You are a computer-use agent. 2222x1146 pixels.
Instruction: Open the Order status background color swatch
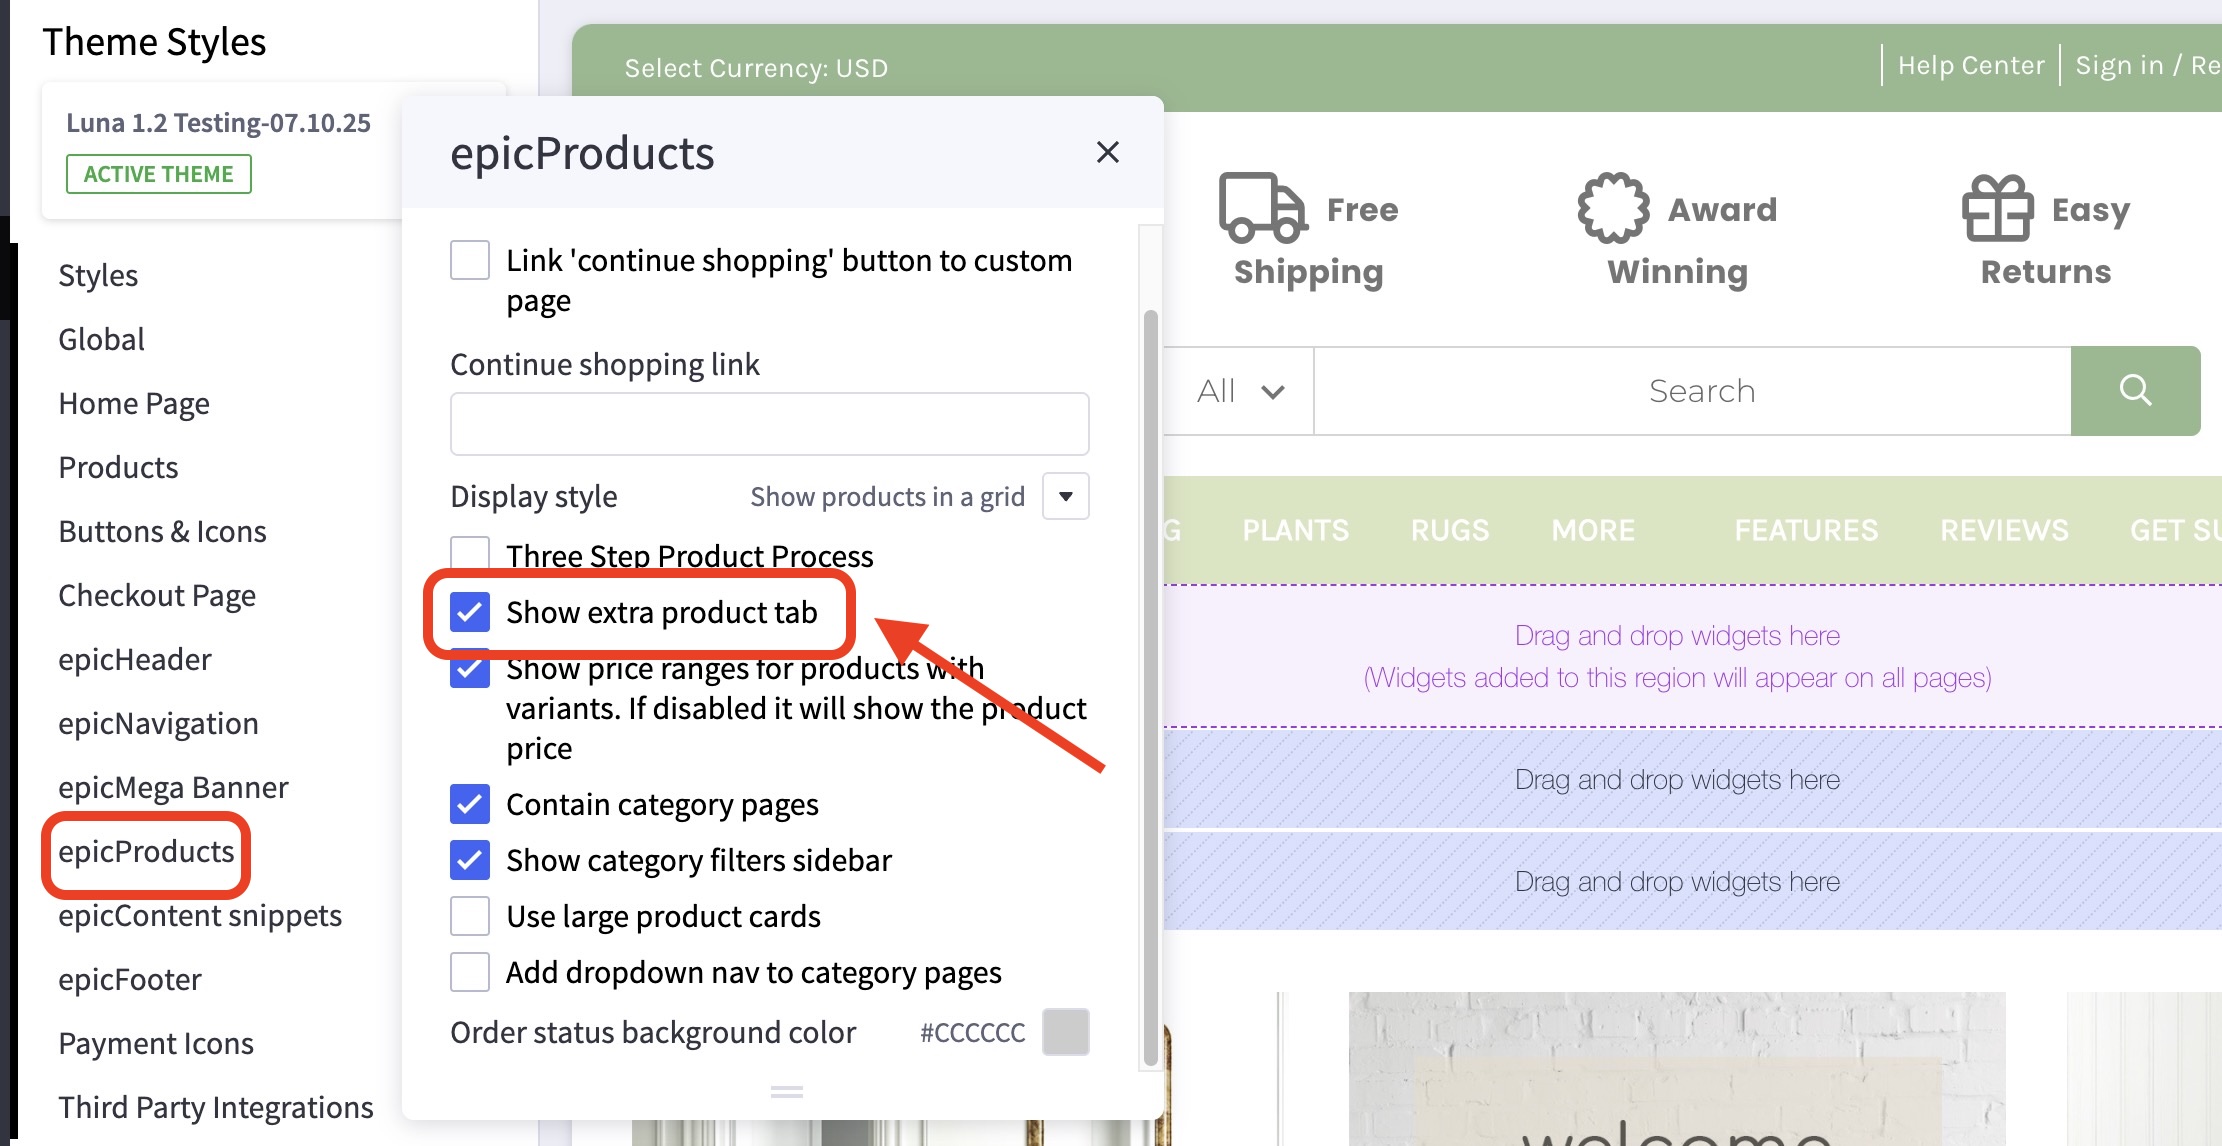[x=1065, y=1032]
